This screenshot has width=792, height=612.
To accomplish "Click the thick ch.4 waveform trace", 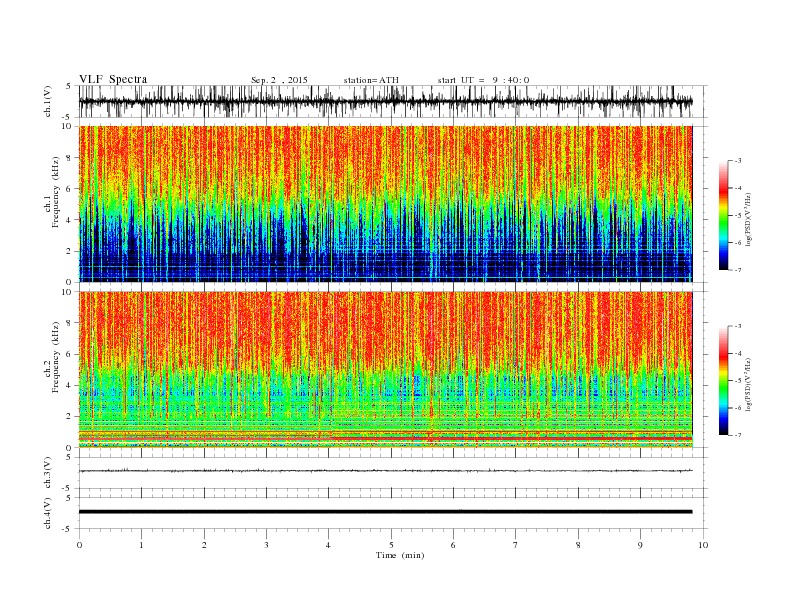I will pos(385,512).
